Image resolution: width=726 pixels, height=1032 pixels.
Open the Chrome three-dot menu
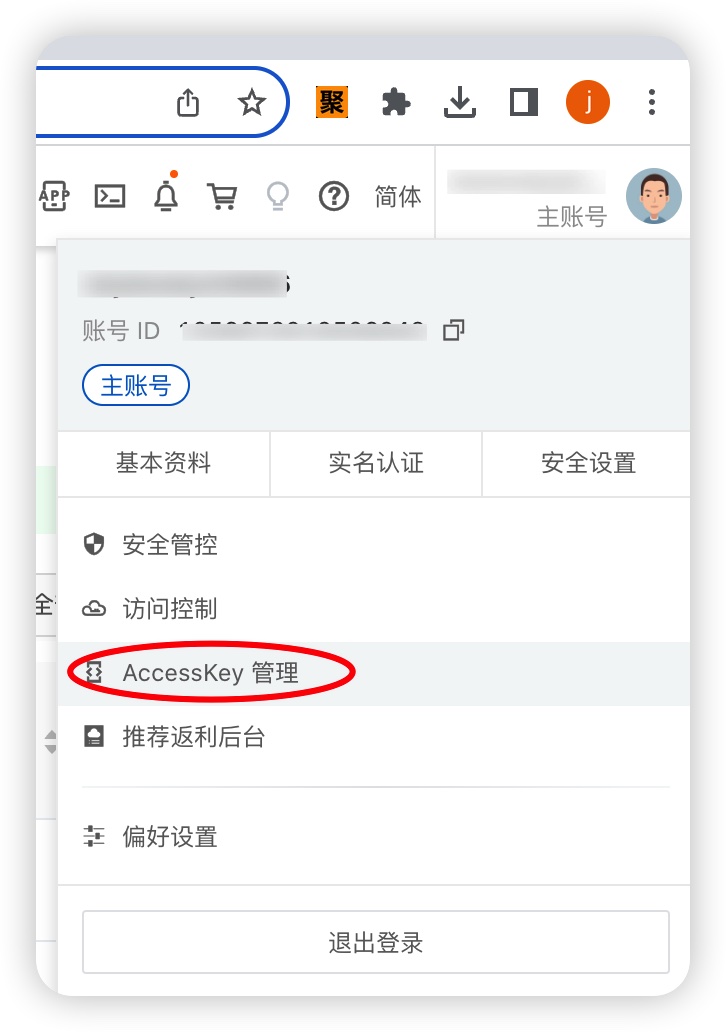point(652,103)
